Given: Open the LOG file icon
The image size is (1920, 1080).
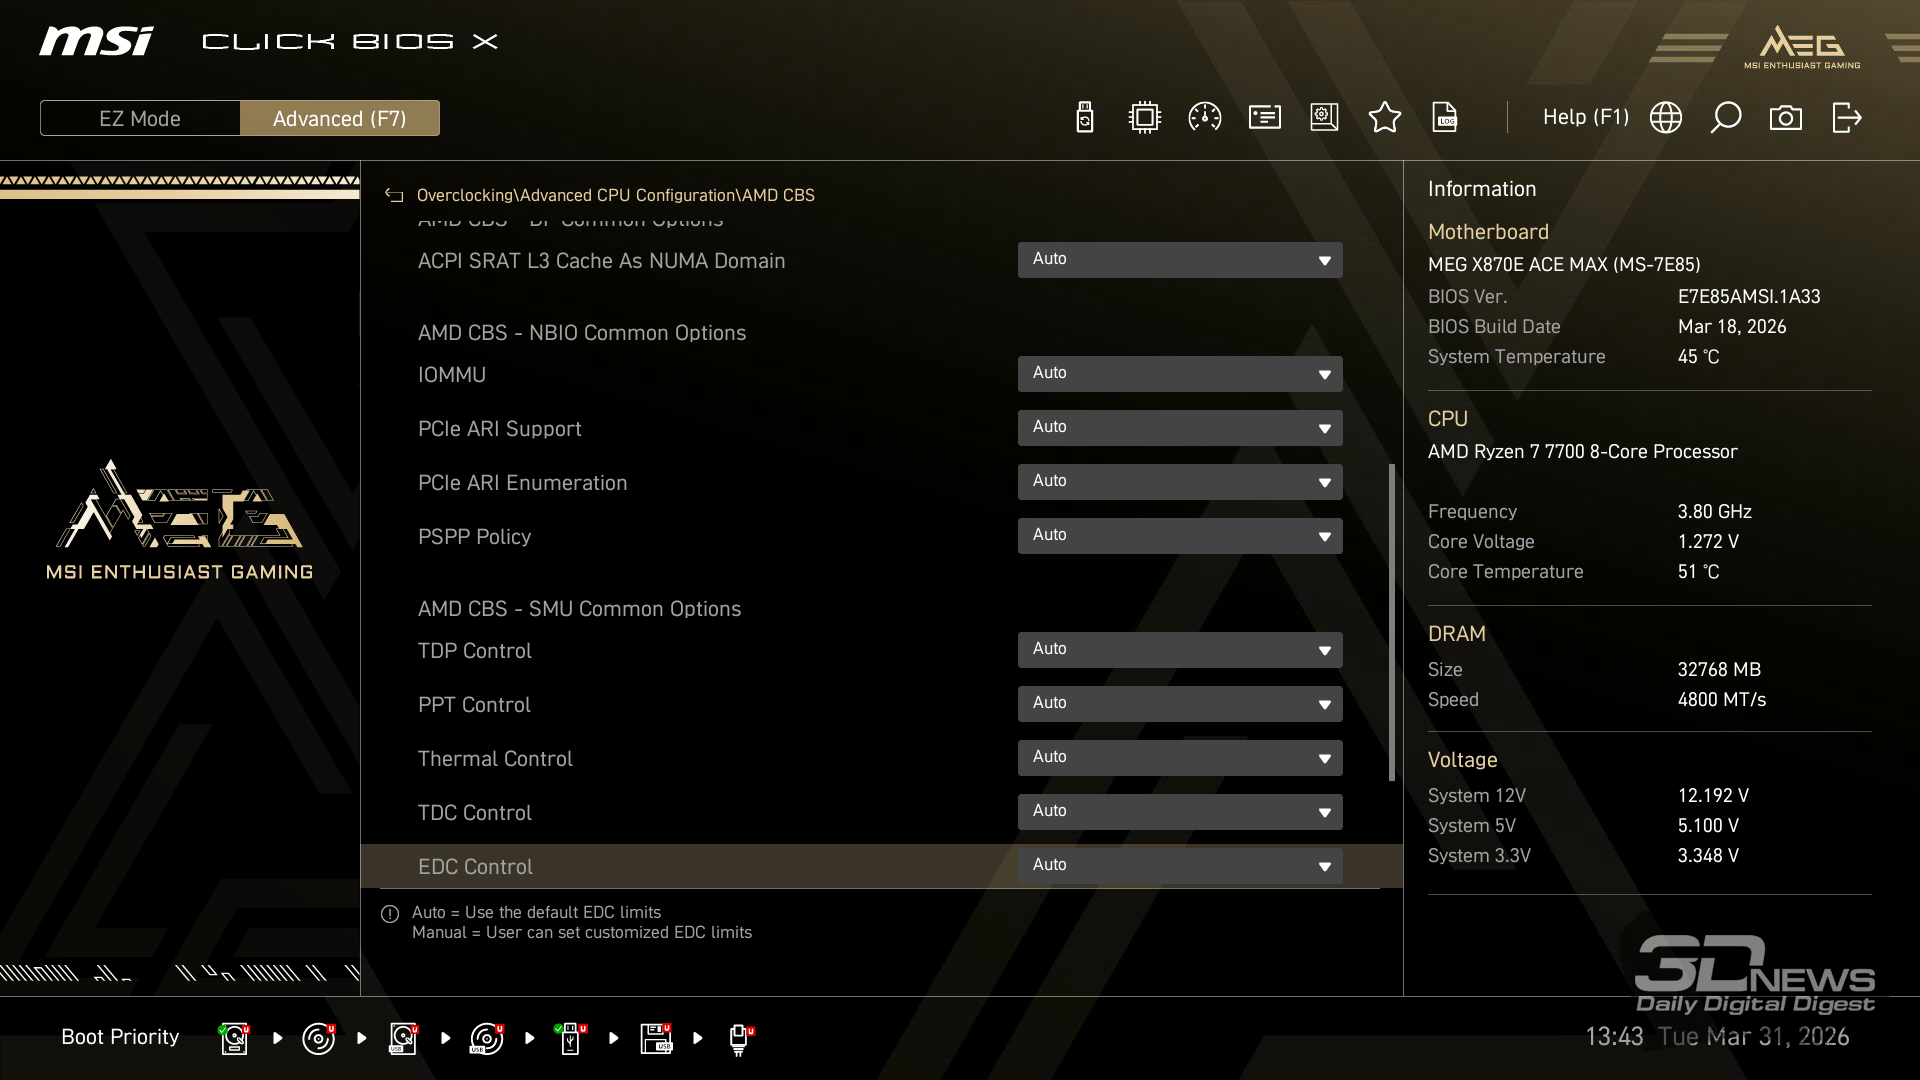Looking at the screenshot, I should [x=1444, y=118].
